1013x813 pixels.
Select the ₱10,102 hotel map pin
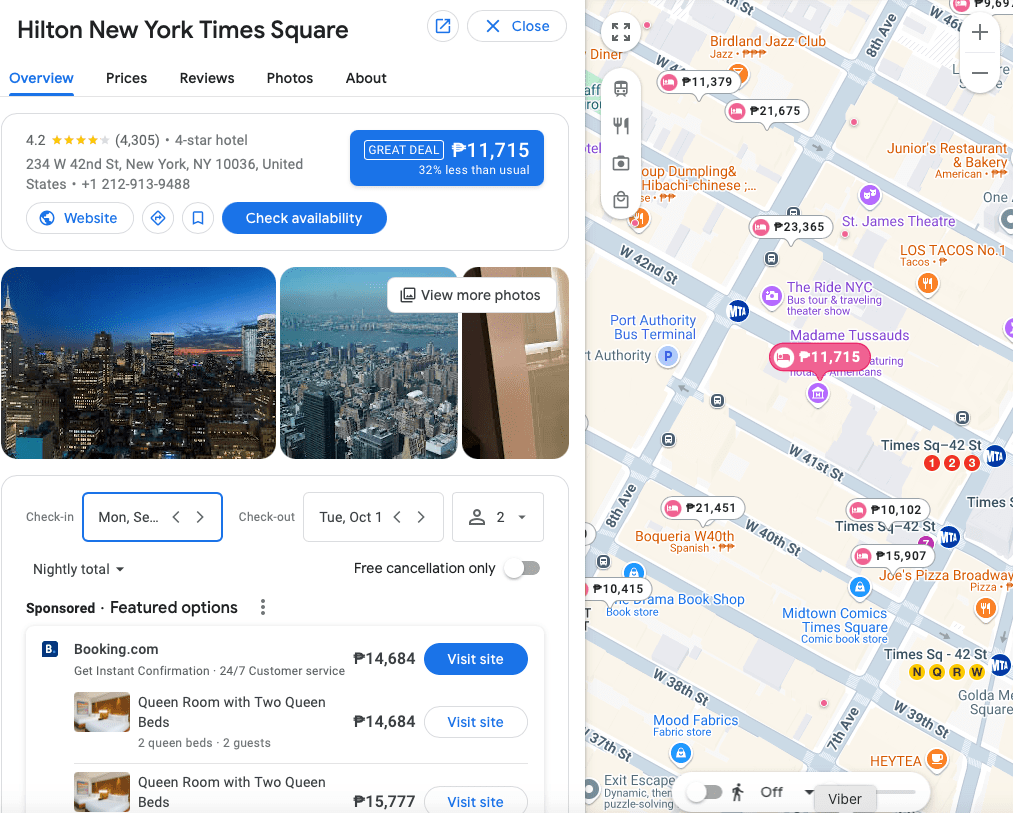tap(888, 510)
